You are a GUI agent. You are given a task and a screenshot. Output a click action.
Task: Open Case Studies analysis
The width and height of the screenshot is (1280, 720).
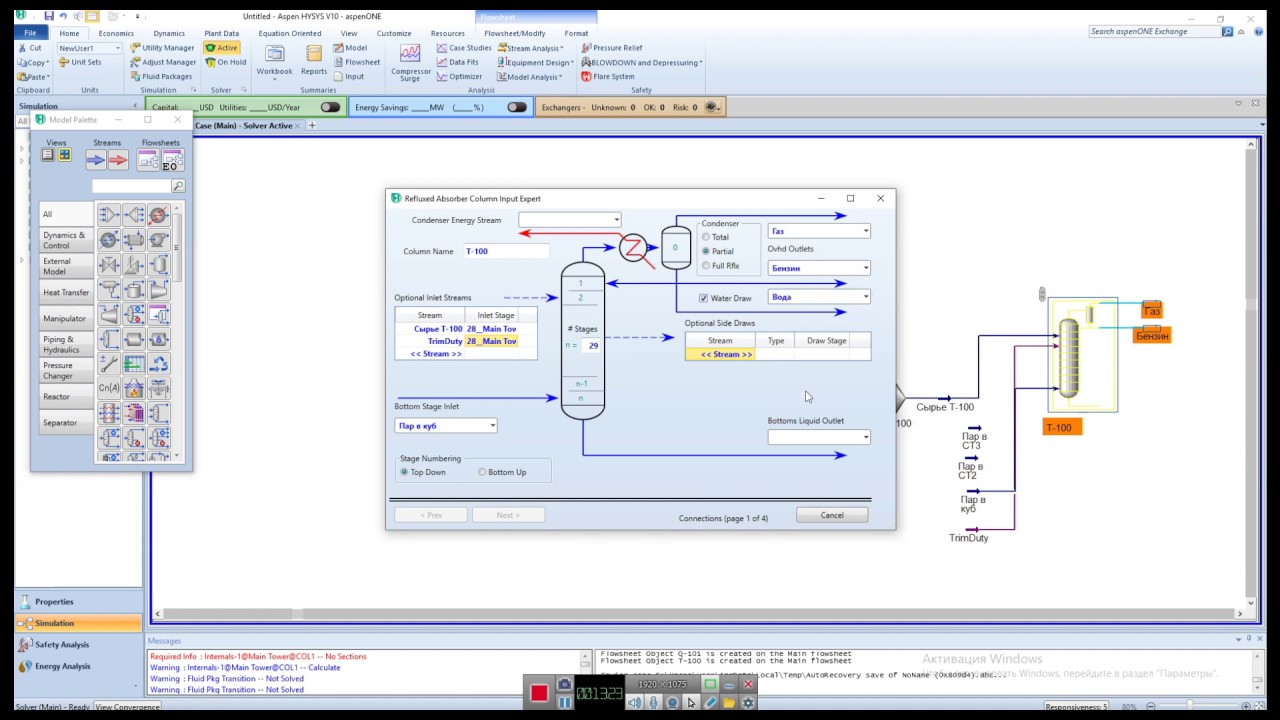pyautogui.click(x=464, y=48)
